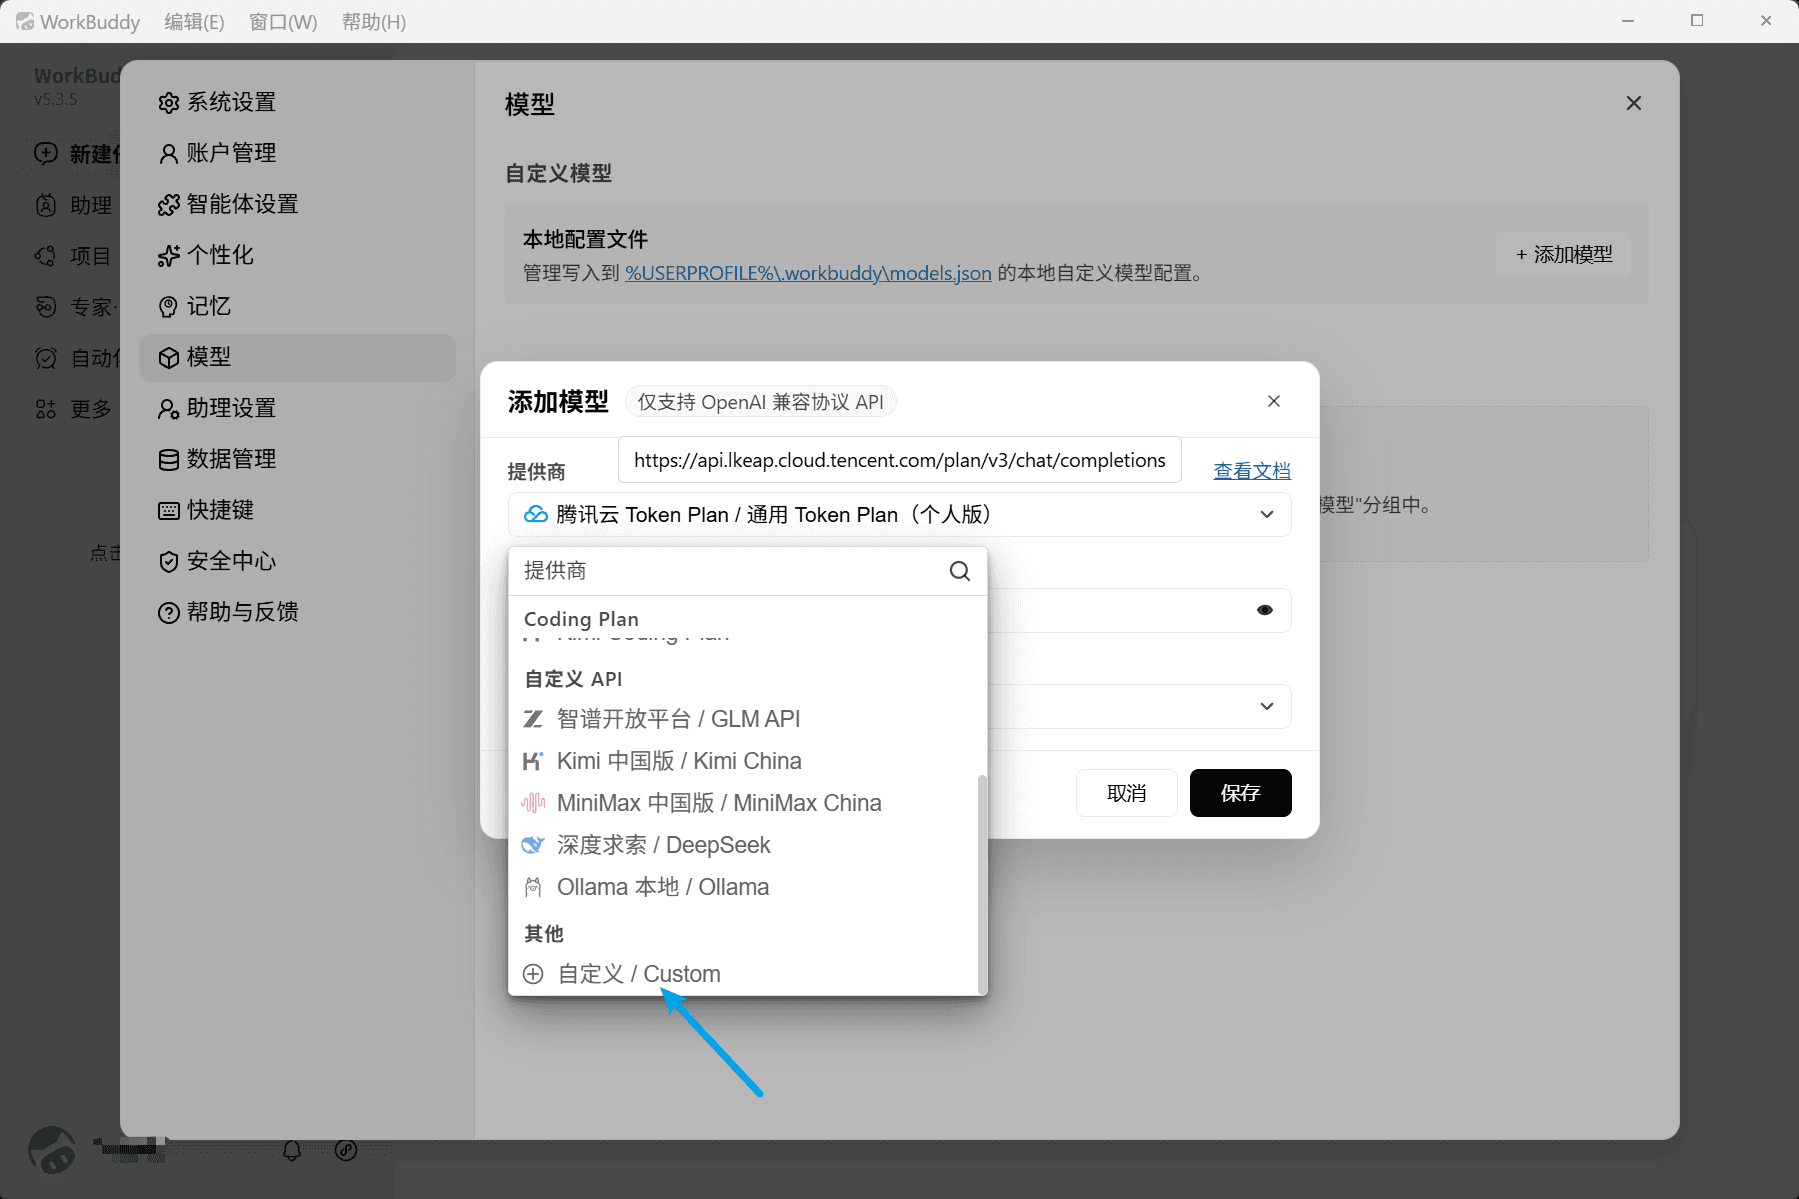
Task: Toggle API key visibility eye icon
Action: tap(1265, 610)
